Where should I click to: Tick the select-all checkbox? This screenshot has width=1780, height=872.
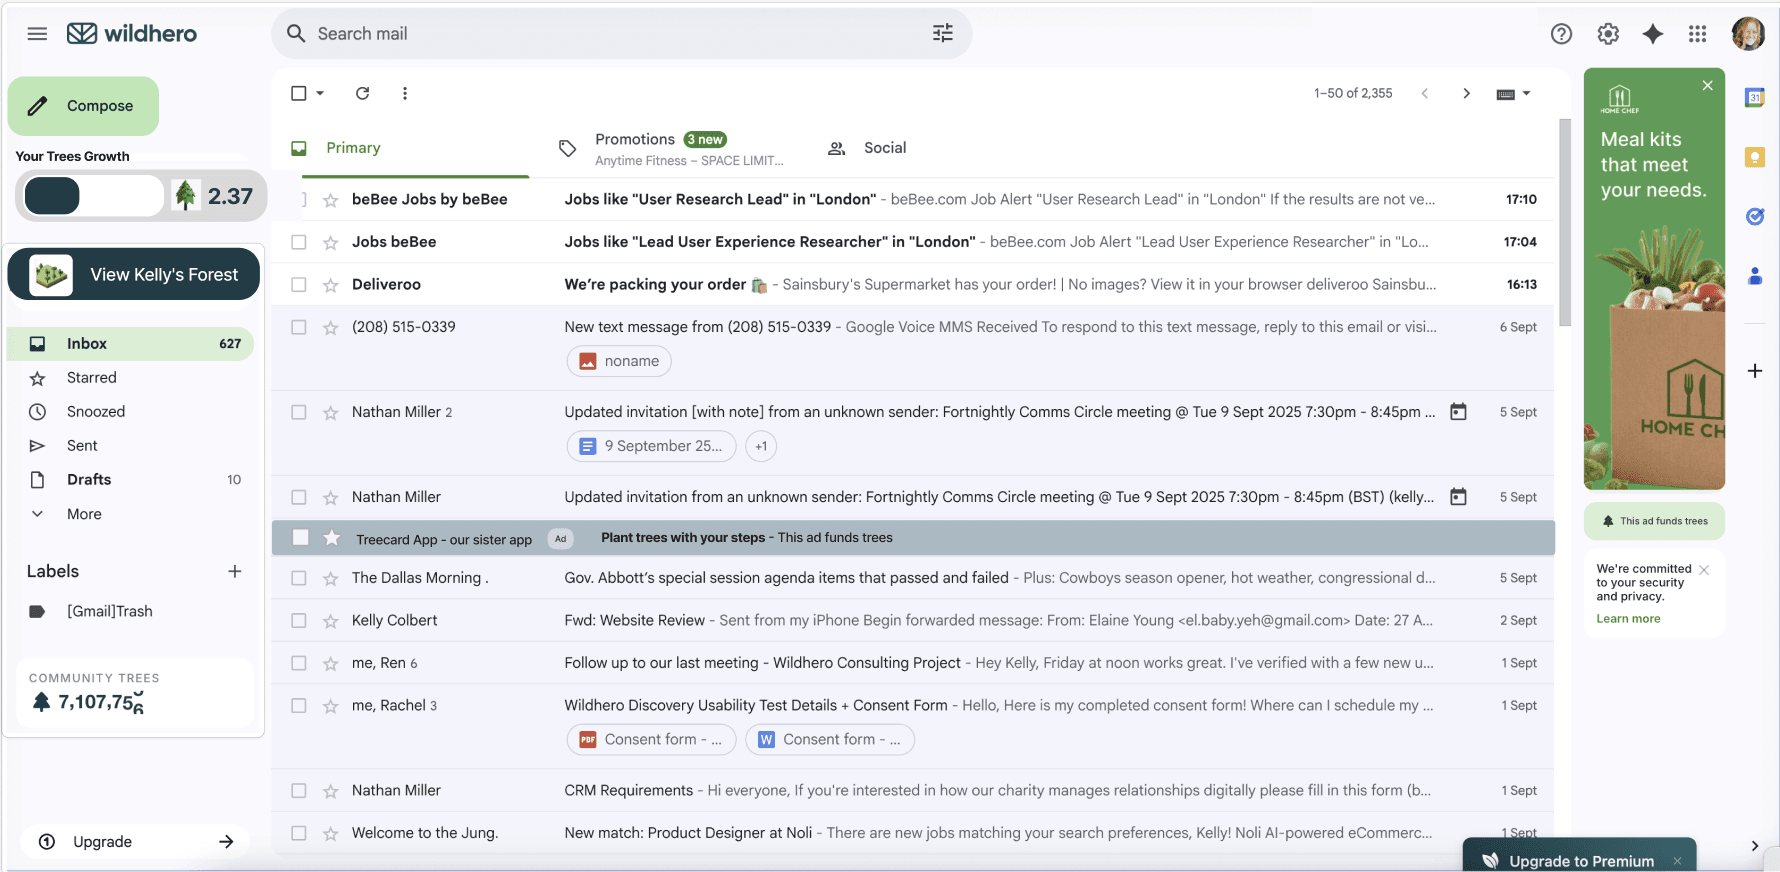(x=299, y=93)
